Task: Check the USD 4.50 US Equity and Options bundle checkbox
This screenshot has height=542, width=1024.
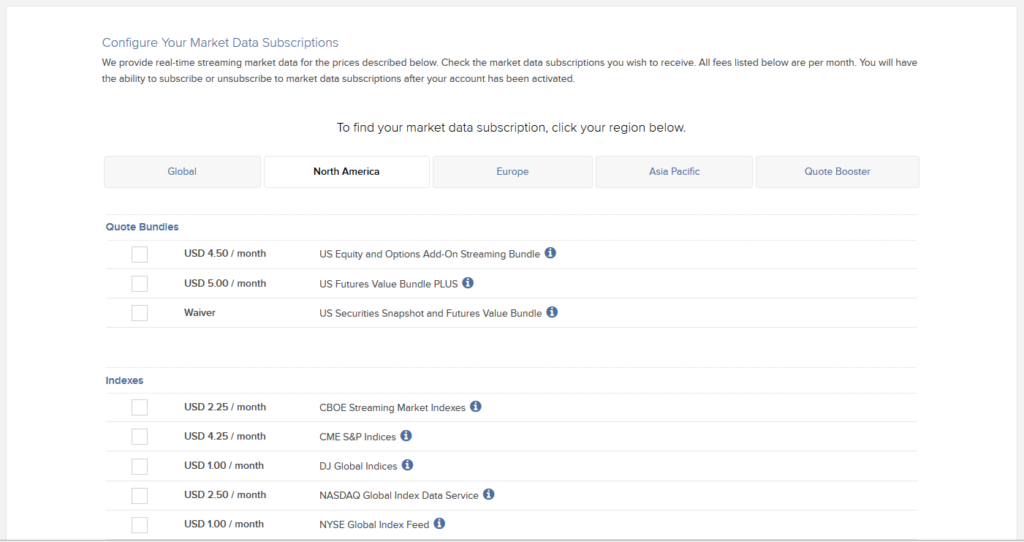Action: click(139, 254)
